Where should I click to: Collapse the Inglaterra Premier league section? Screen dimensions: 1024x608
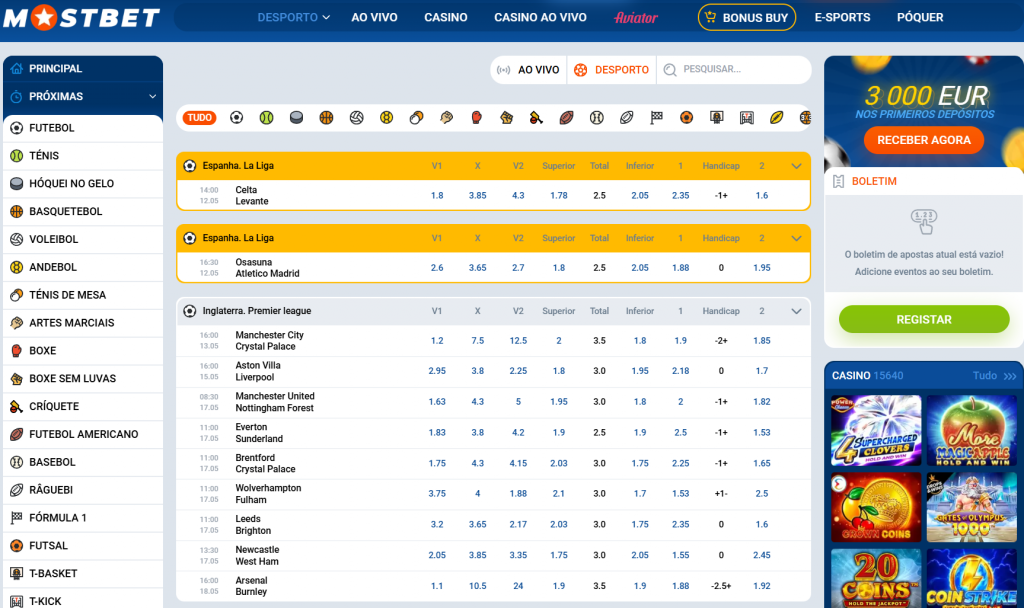point(796,312)
